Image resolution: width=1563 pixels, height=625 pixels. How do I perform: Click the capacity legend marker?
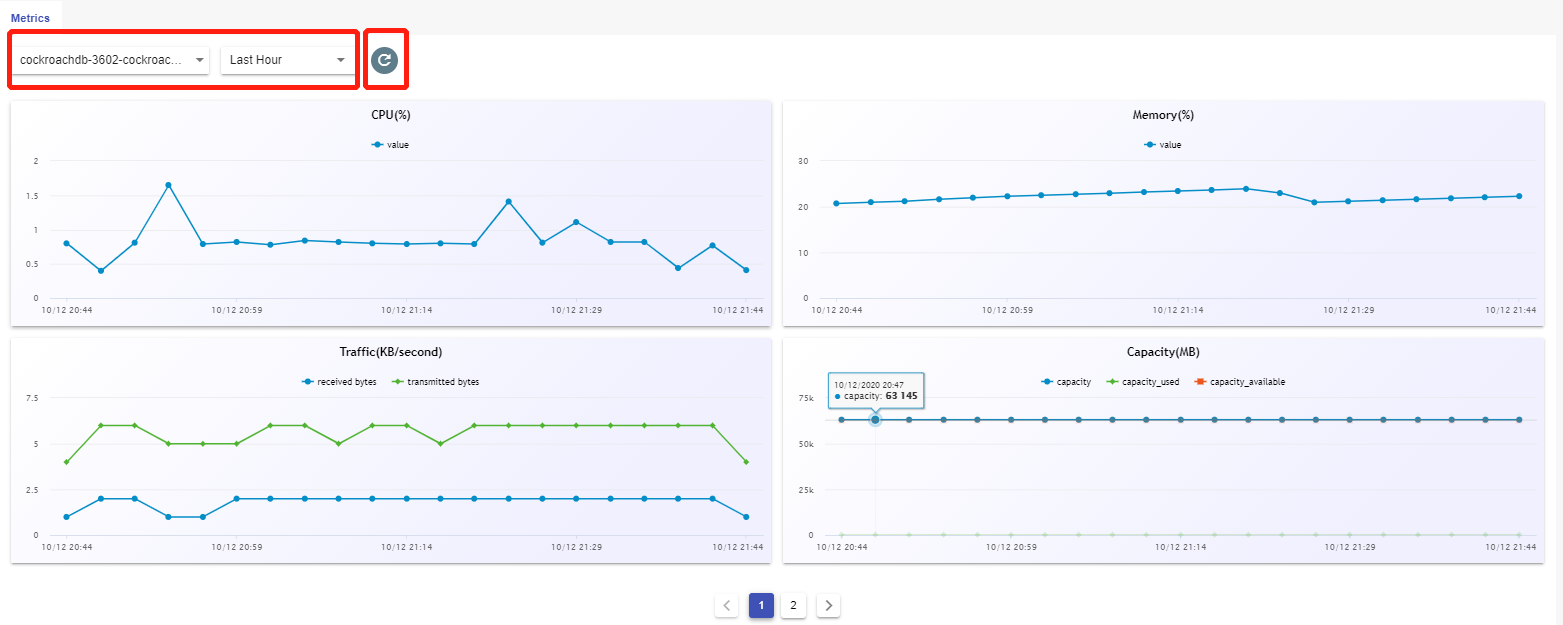pyautogui.click(x=1049, y=381)
